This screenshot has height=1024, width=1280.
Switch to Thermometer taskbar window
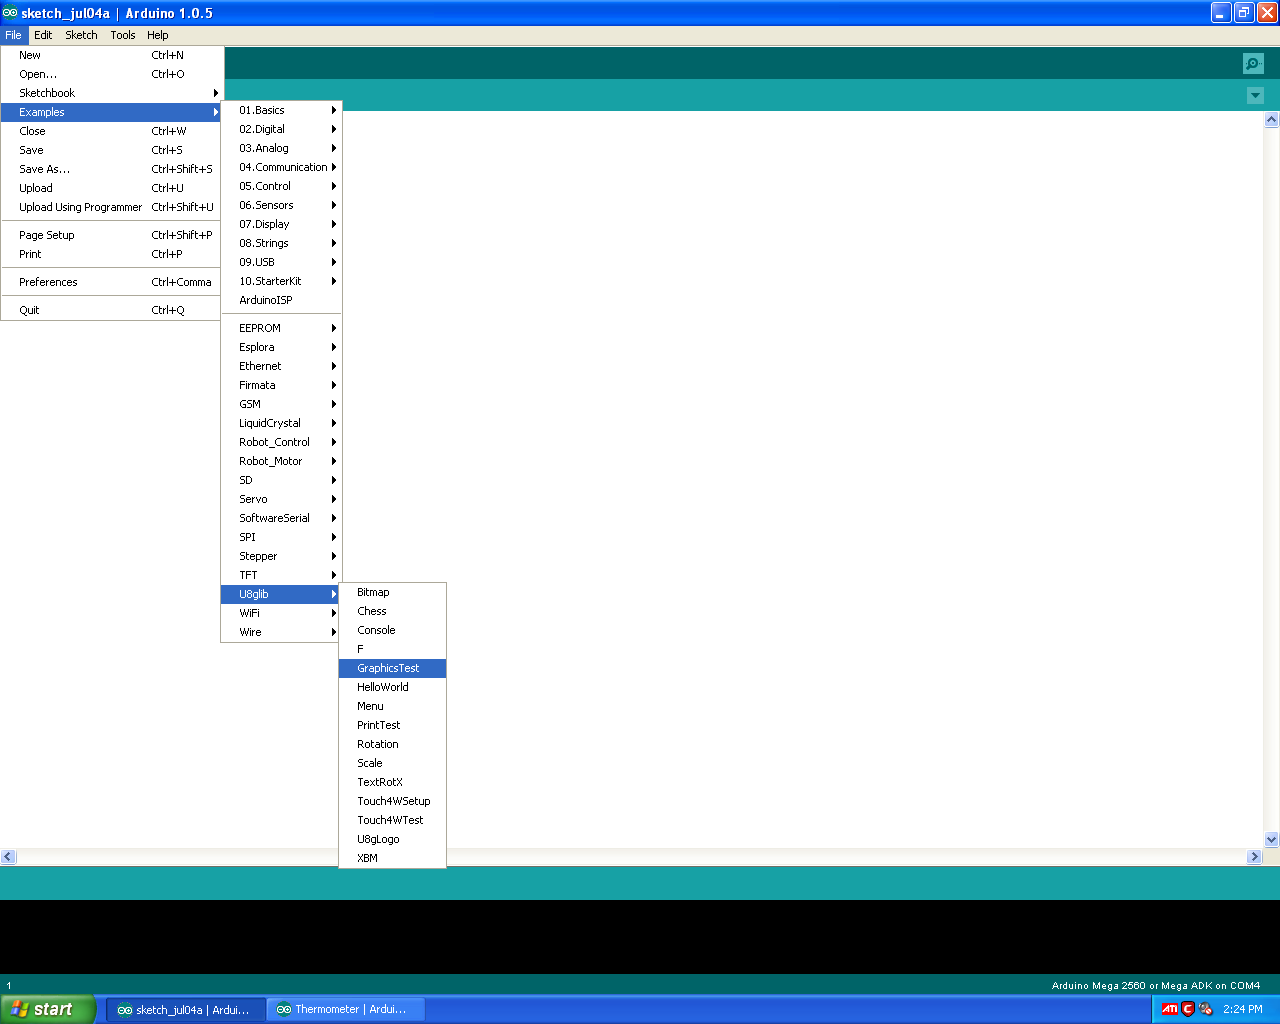tap(346, 1010)
